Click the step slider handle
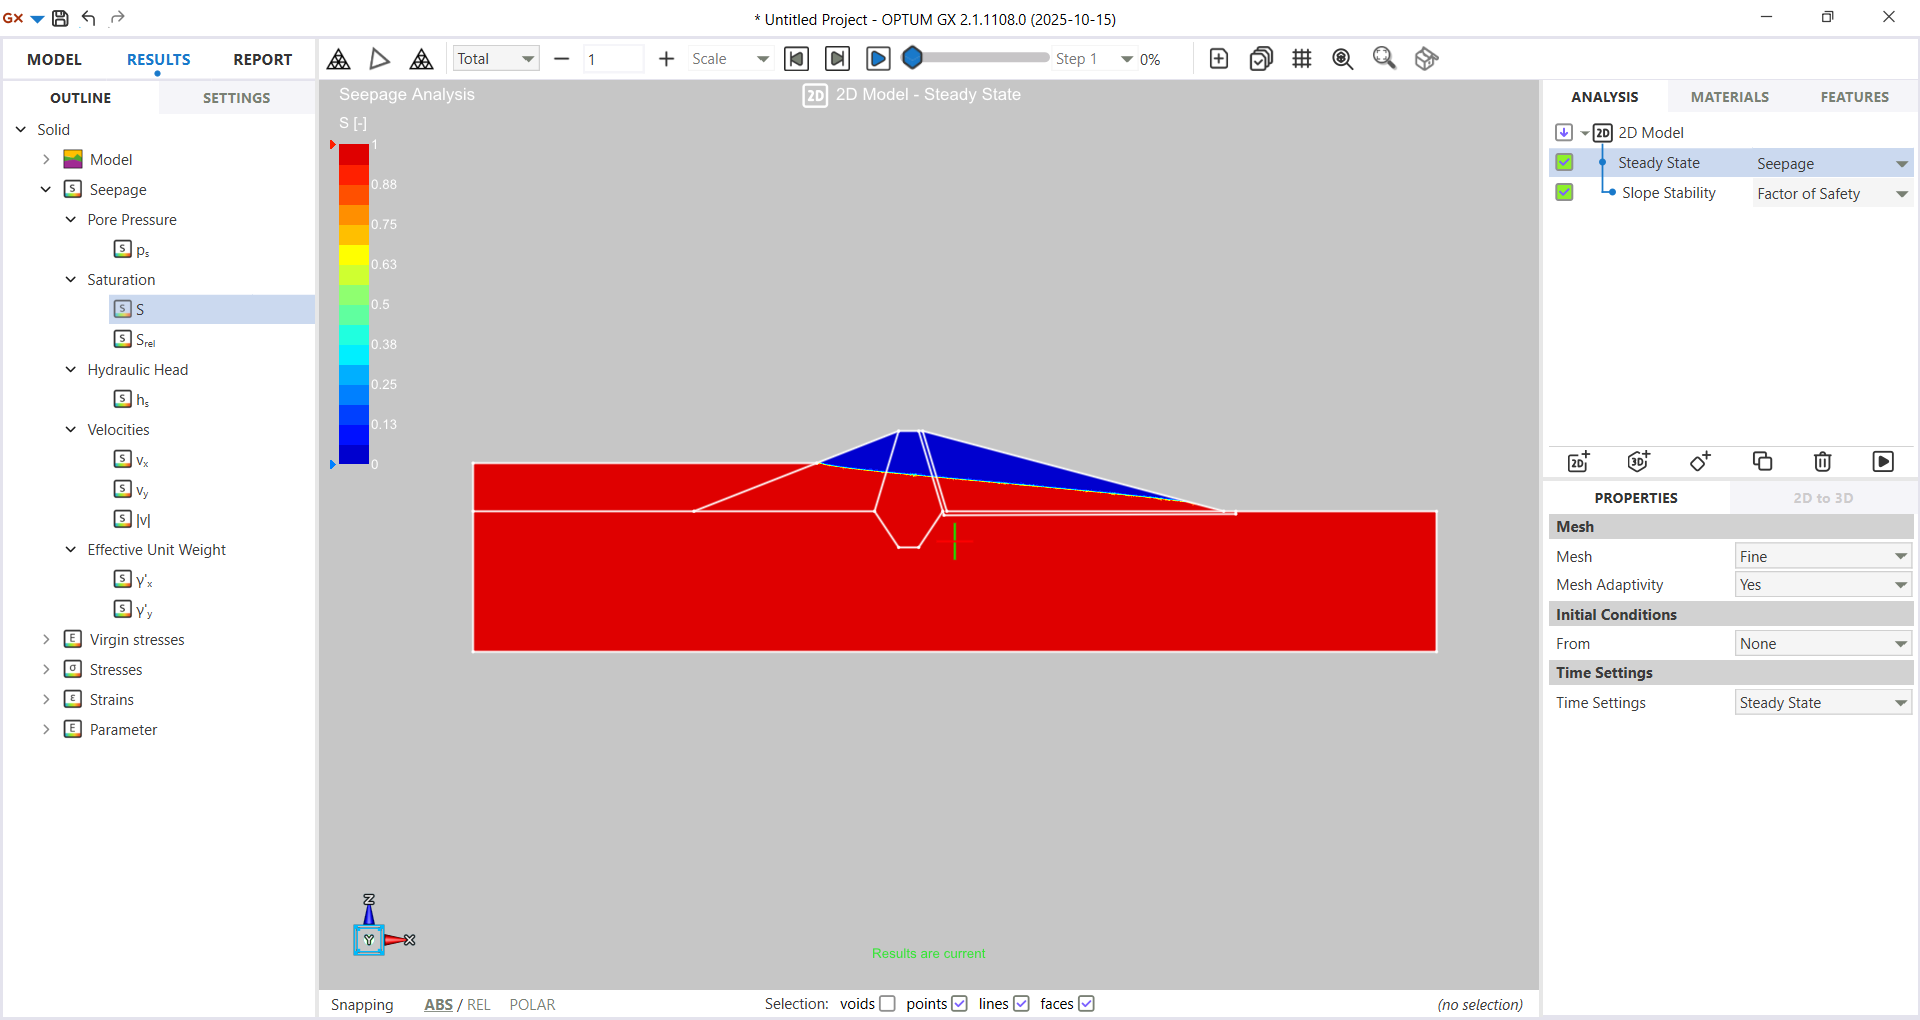Image resolution: width=1920 pixels, height=1020 pixels. click(x=912, y=58)
